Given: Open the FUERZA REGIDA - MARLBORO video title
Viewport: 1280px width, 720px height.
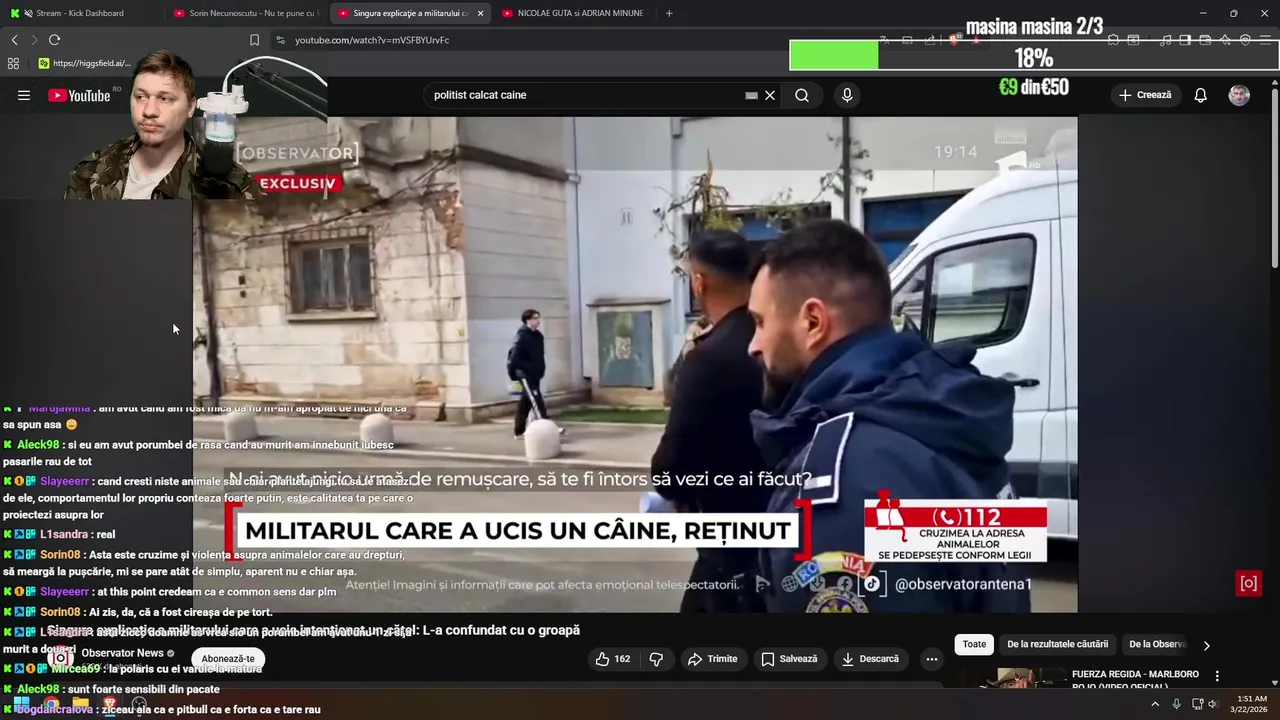Looking at the screenshot, I should (x=1135, y=680).
